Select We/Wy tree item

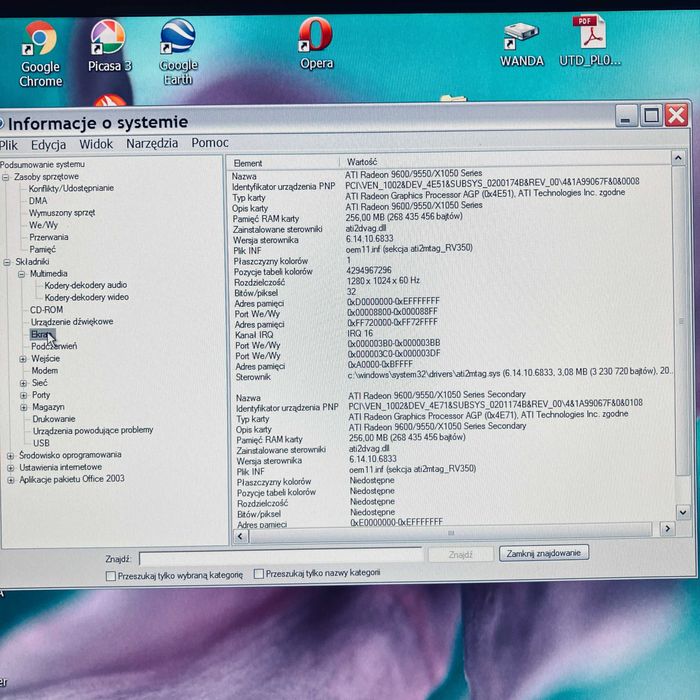[43, 225]
